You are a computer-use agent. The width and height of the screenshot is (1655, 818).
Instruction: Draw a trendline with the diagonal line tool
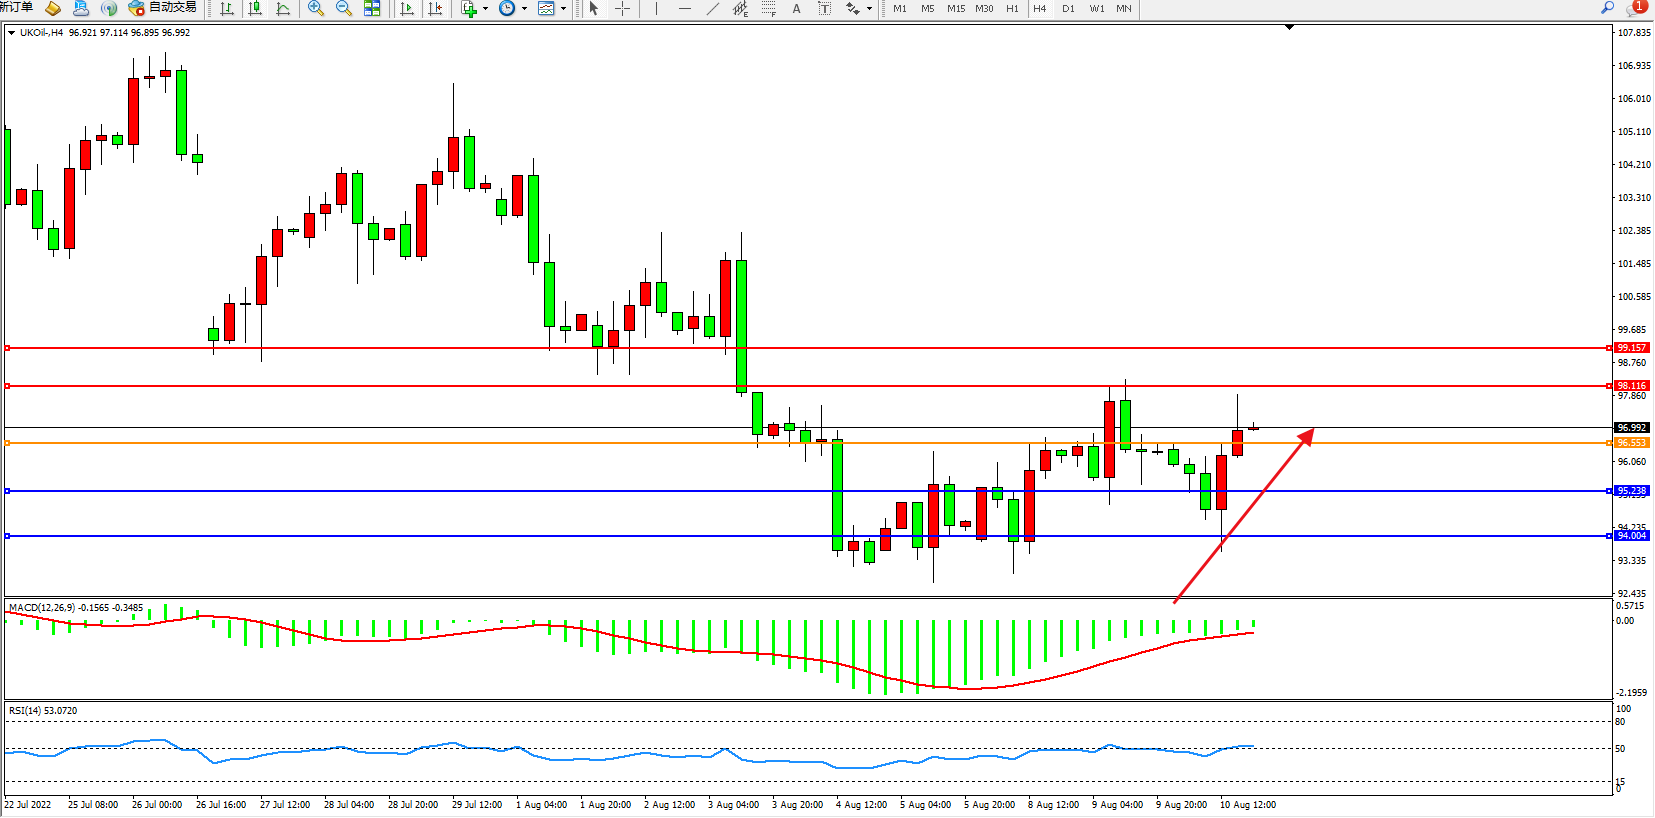coord(712,8)
